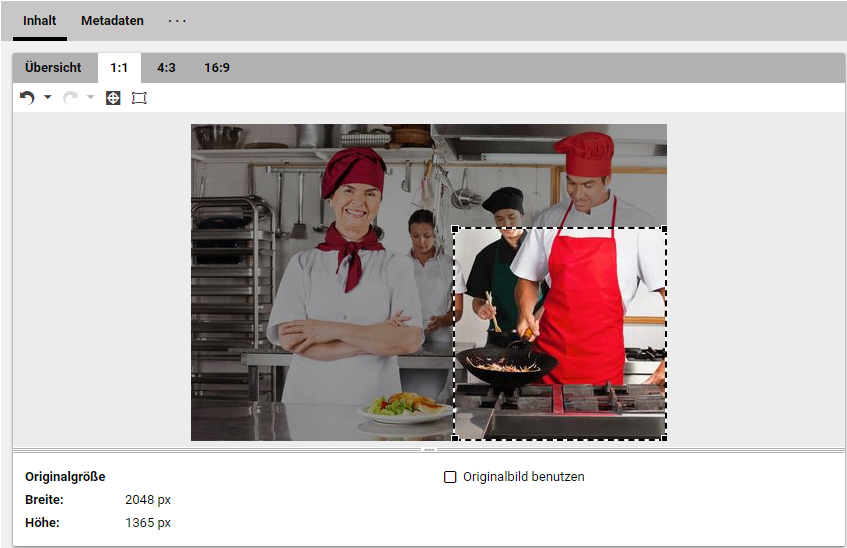Select the crop frame tool icon
Image resolution: width=847 pixels, height=548 pixels.
click(x=139, y=98)
